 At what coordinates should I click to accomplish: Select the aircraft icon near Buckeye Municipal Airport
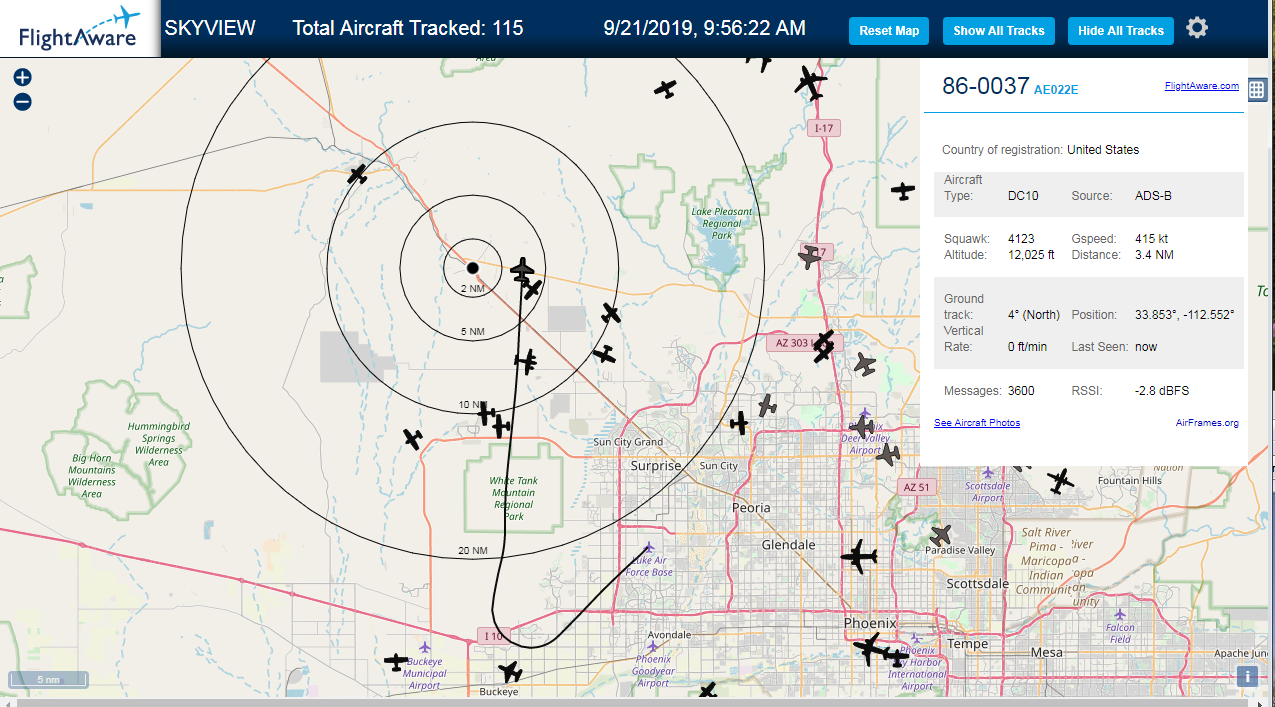pos(397,661)
